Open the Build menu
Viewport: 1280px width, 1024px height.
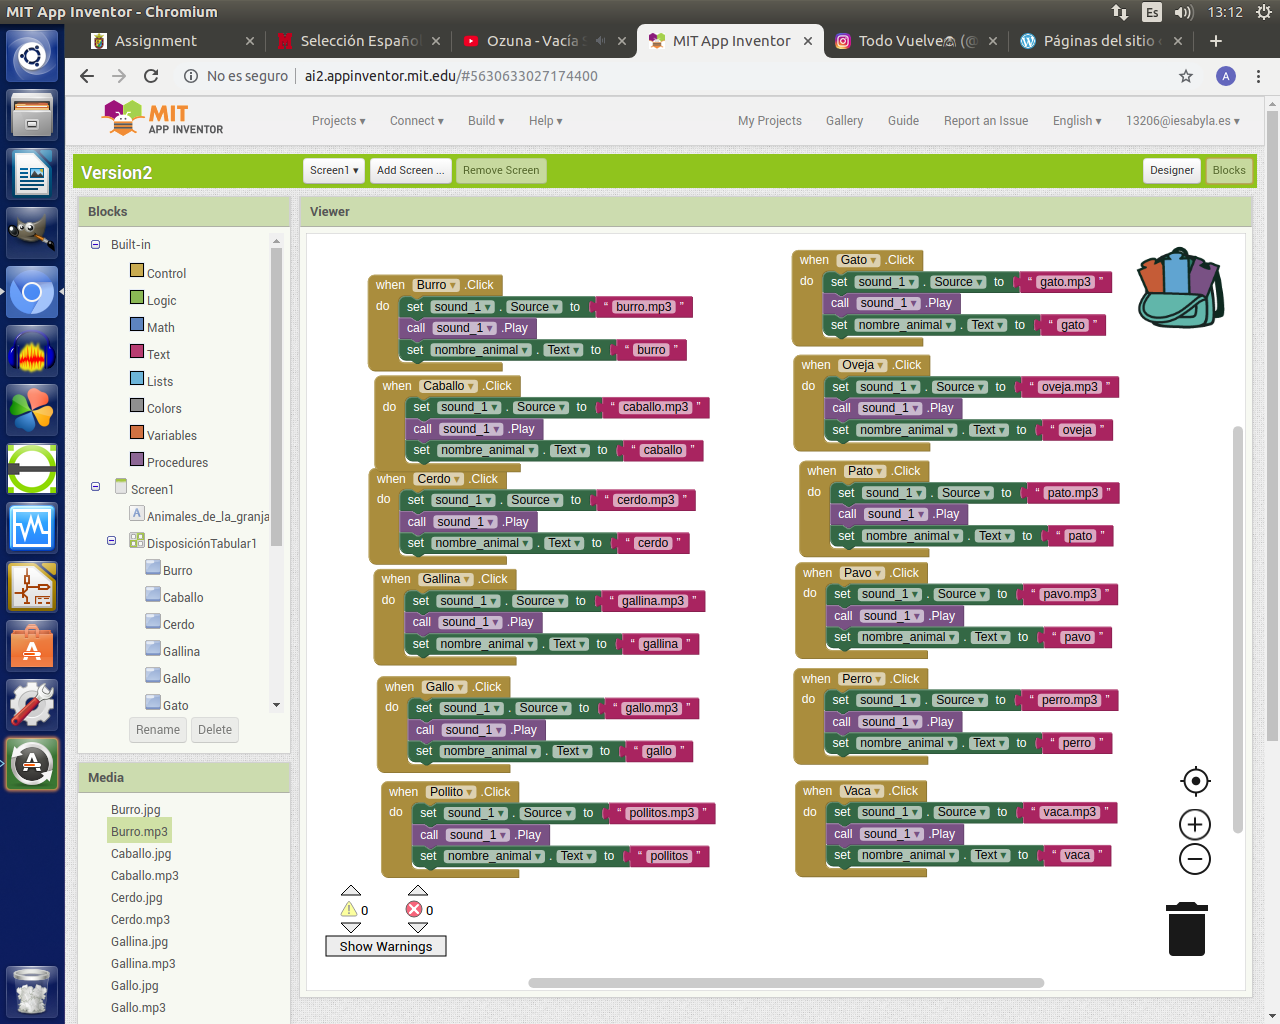pos(485,121)
